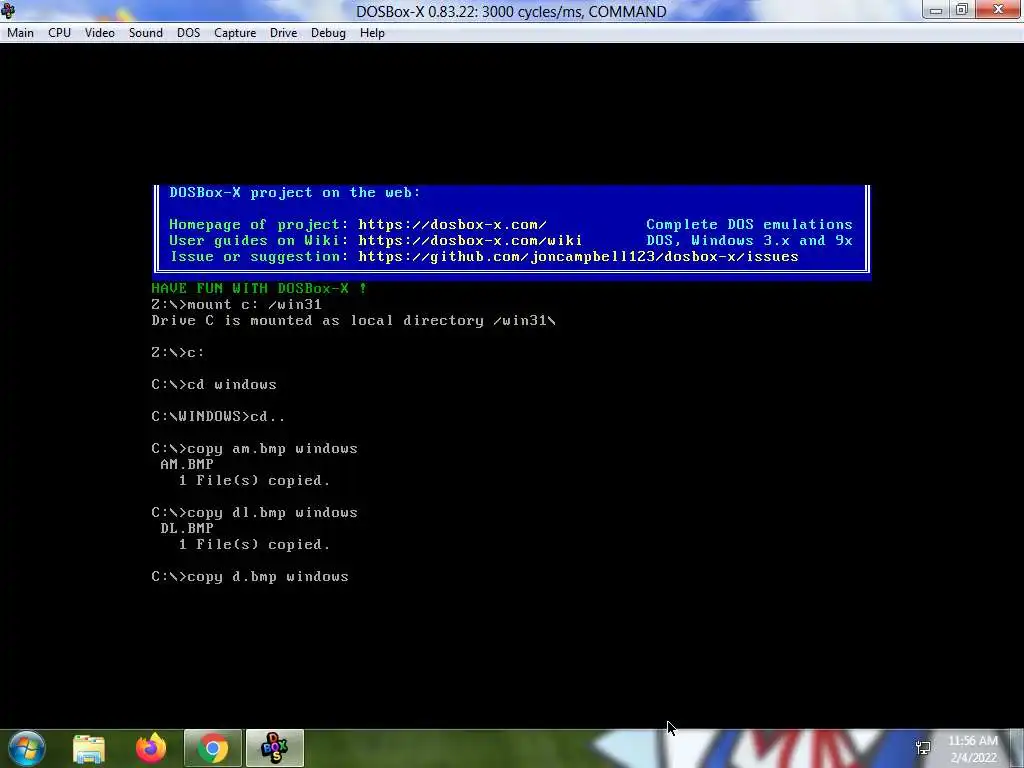Click the "Z:\>c:" prompt line
This screenshot has width=1024, height=768.
pyautogui.click(x=178, y=353)
